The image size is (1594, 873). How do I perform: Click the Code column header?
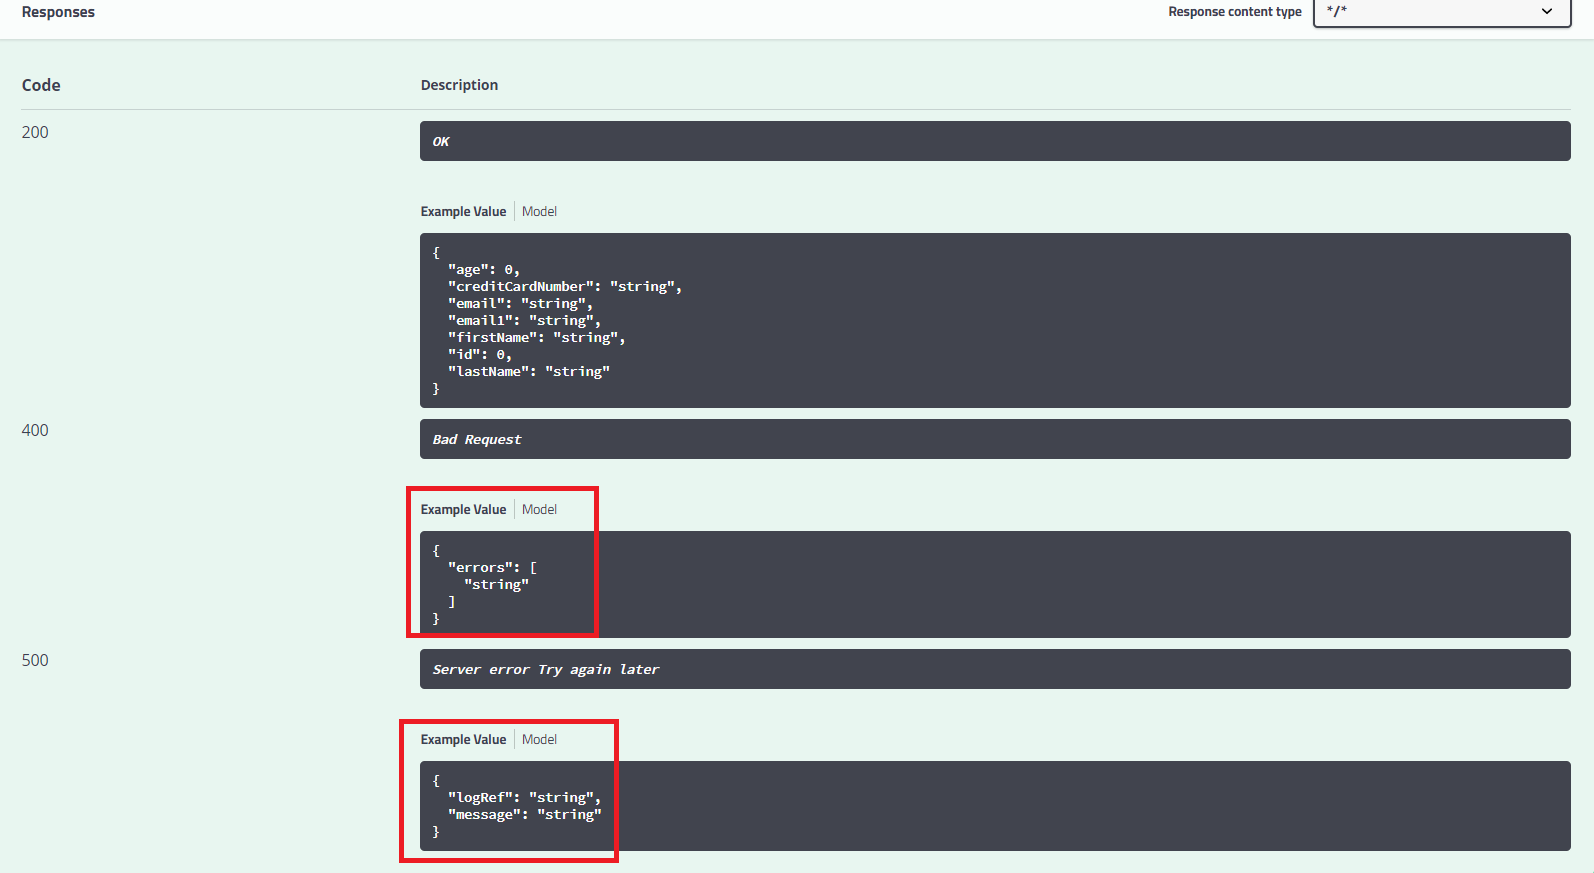click(x=41, y=85)
